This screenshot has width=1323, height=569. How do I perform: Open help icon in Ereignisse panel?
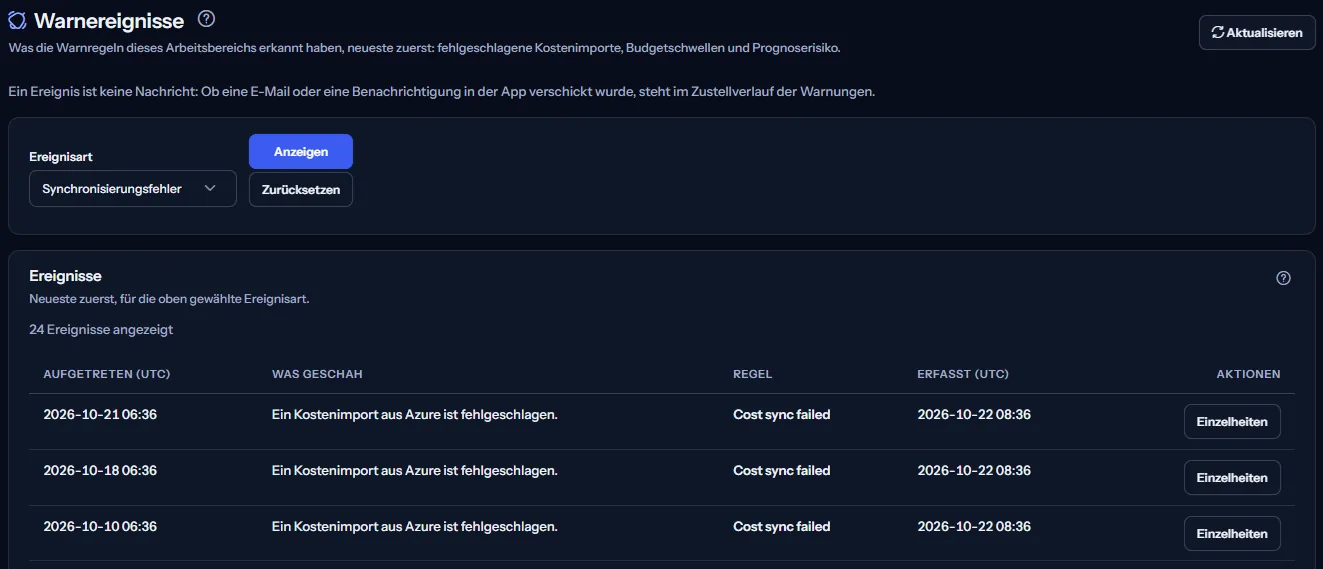pyautogui.click(x=1284, y=278)
